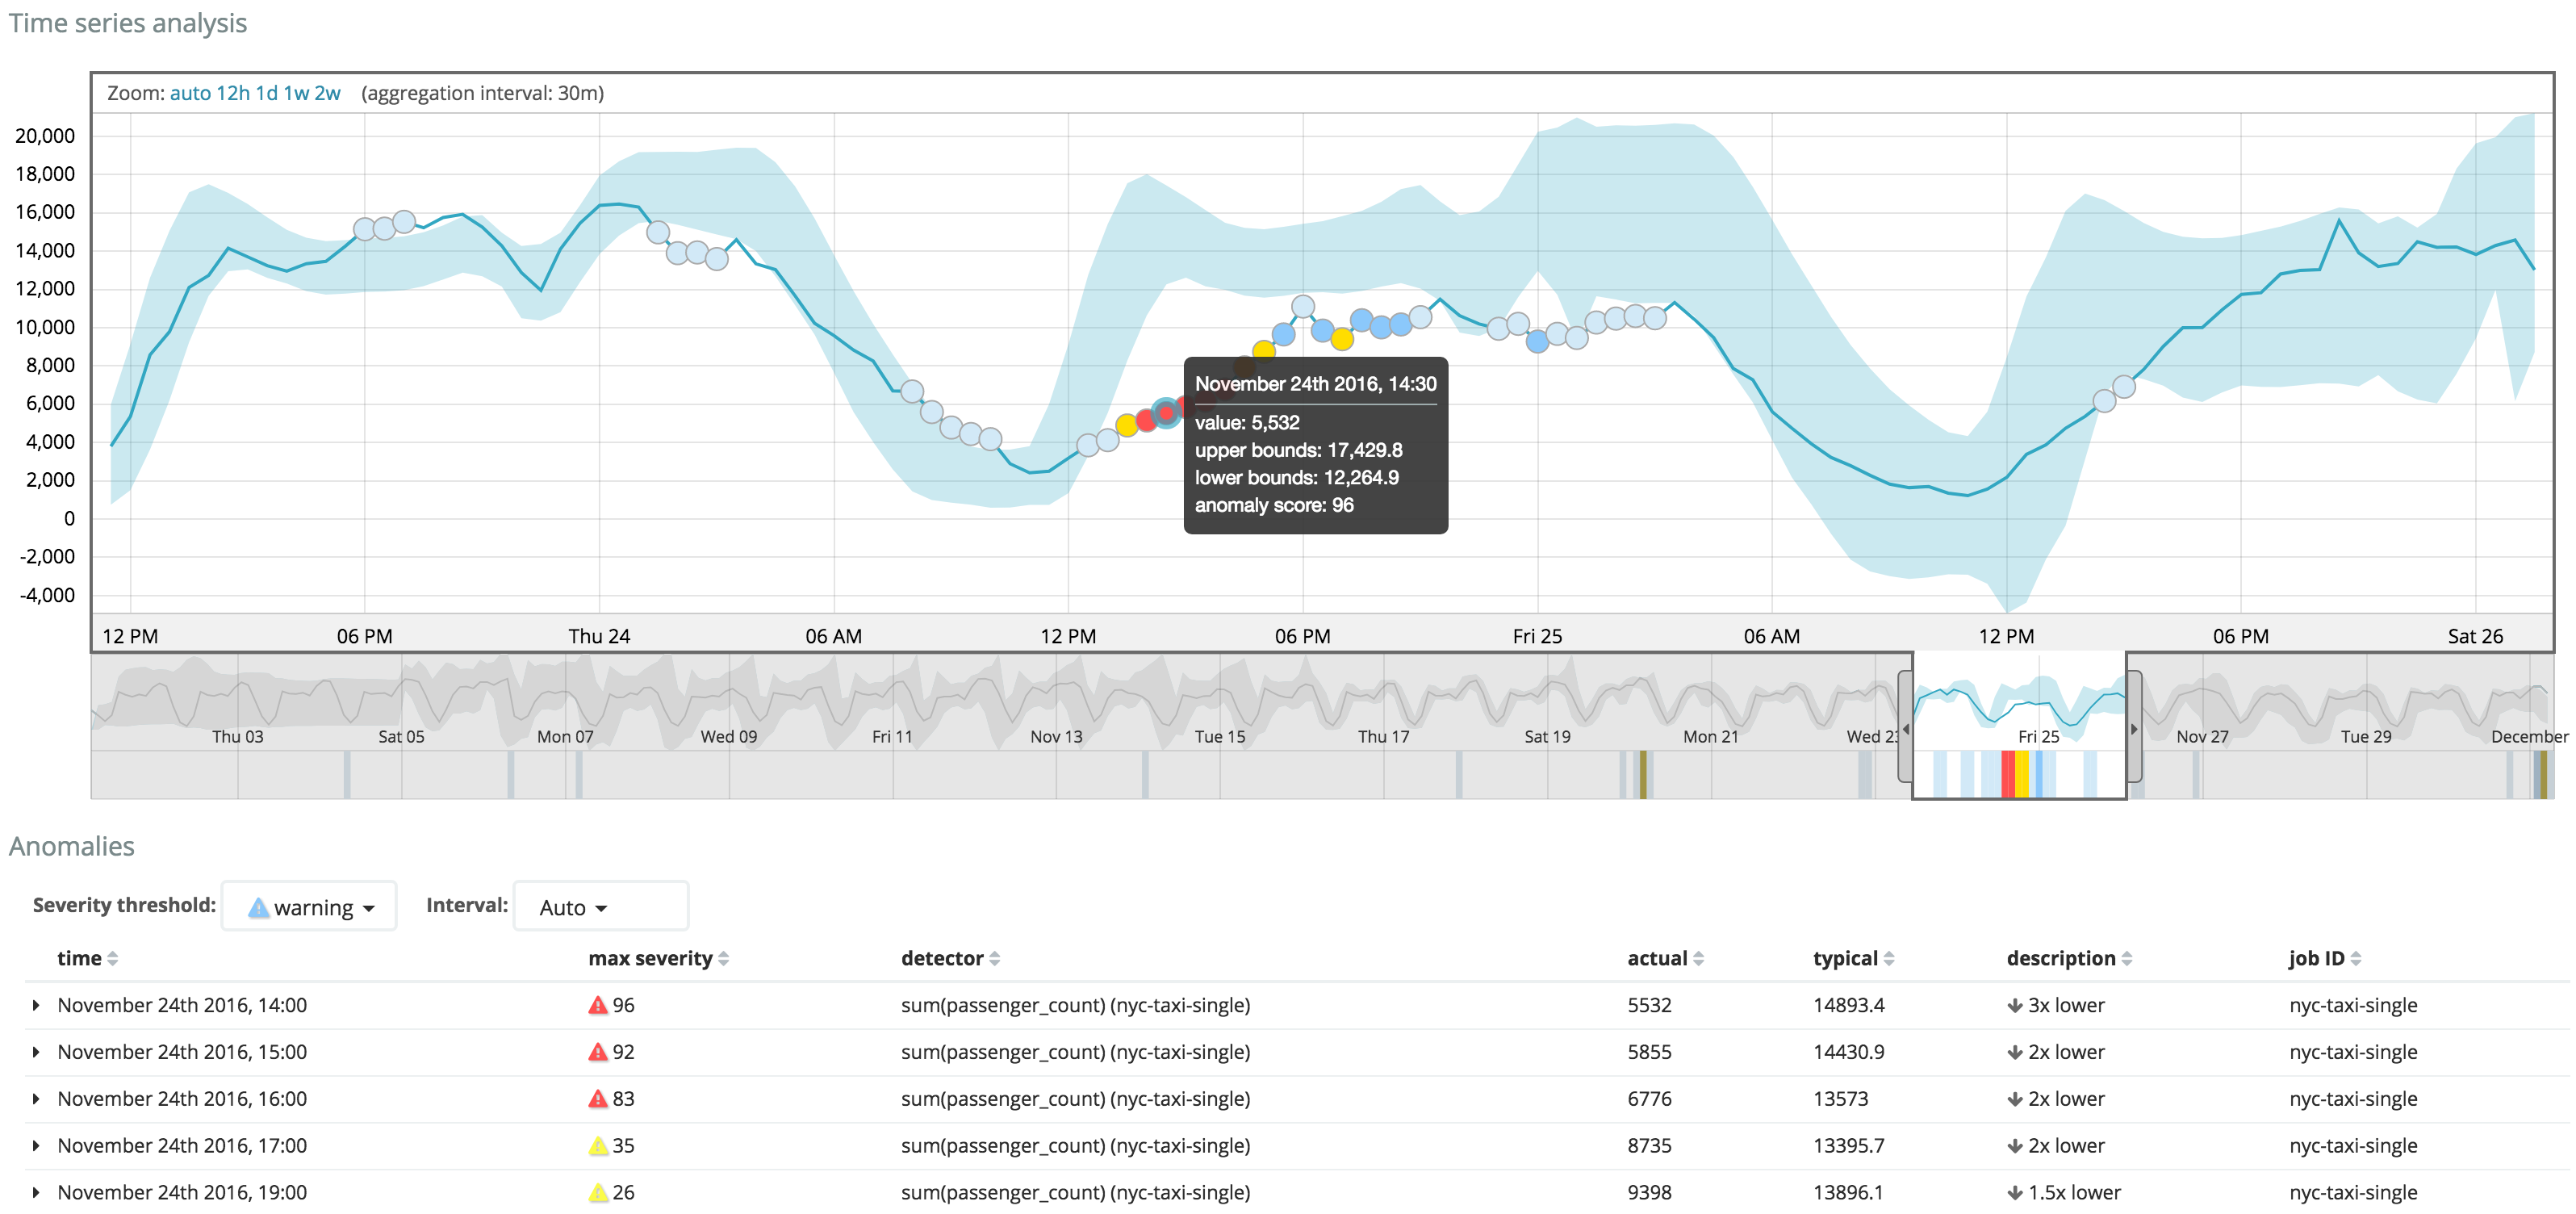Select the 2w zoom option

pyautogui.click(x=328, y=93)
